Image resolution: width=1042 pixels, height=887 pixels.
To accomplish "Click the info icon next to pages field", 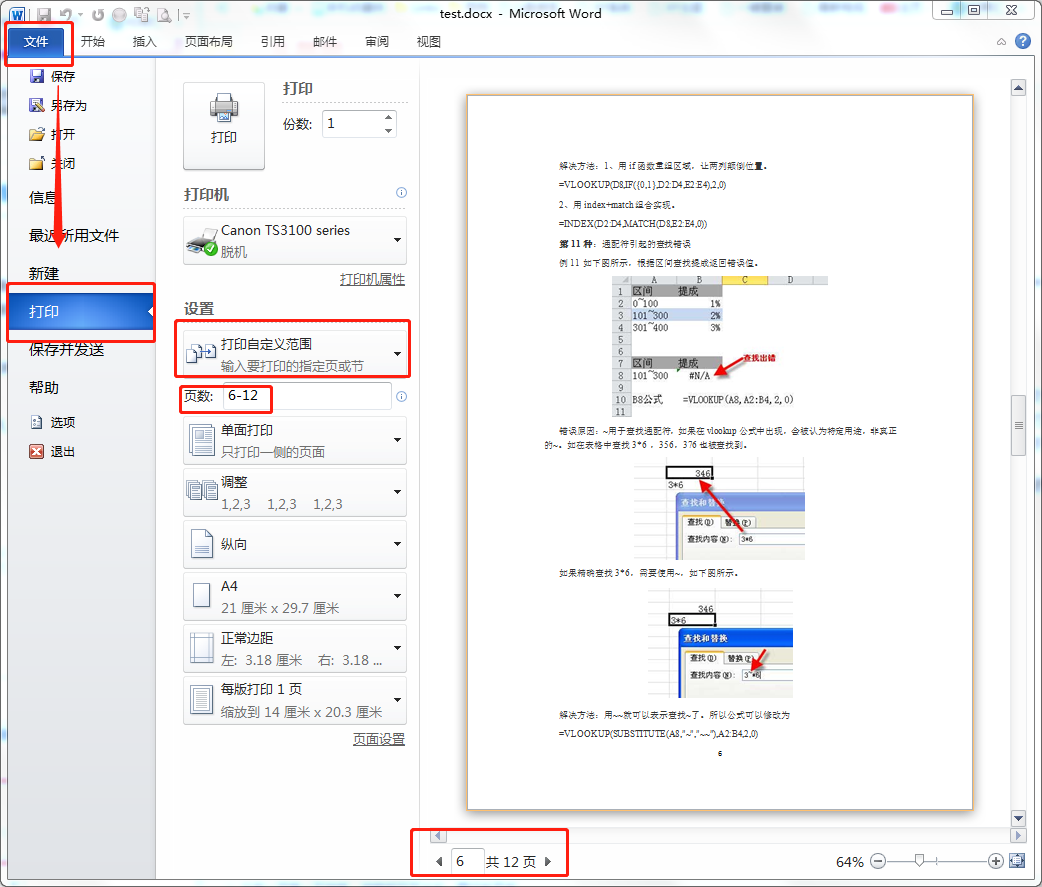I will pos(401,397).
